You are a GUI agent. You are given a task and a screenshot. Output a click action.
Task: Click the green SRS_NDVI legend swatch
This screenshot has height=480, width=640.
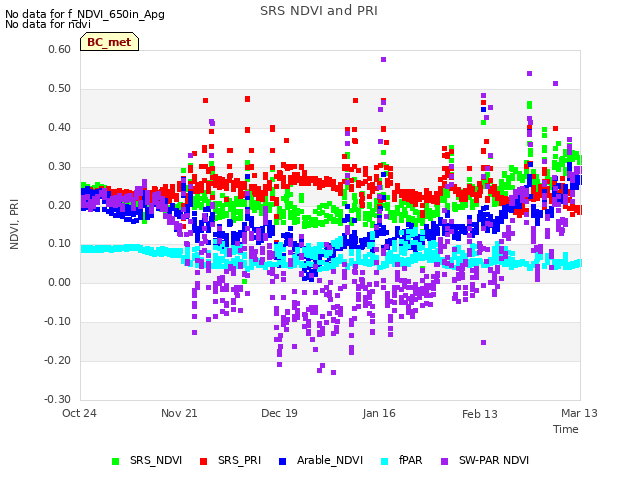click(116, 461)
